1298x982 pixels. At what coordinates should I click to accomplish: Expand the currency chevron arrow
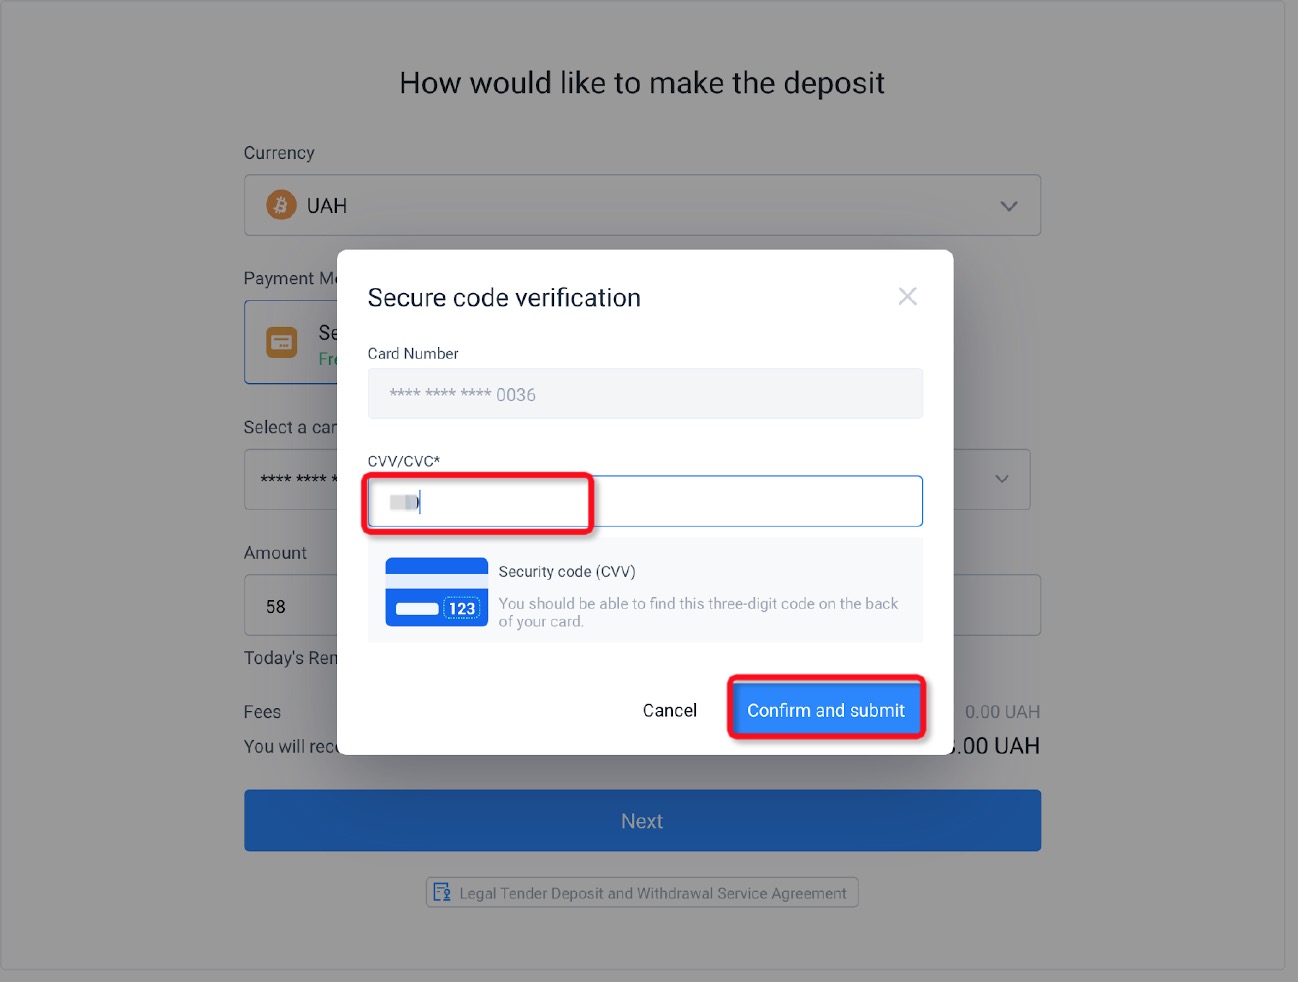(1009, 206)
